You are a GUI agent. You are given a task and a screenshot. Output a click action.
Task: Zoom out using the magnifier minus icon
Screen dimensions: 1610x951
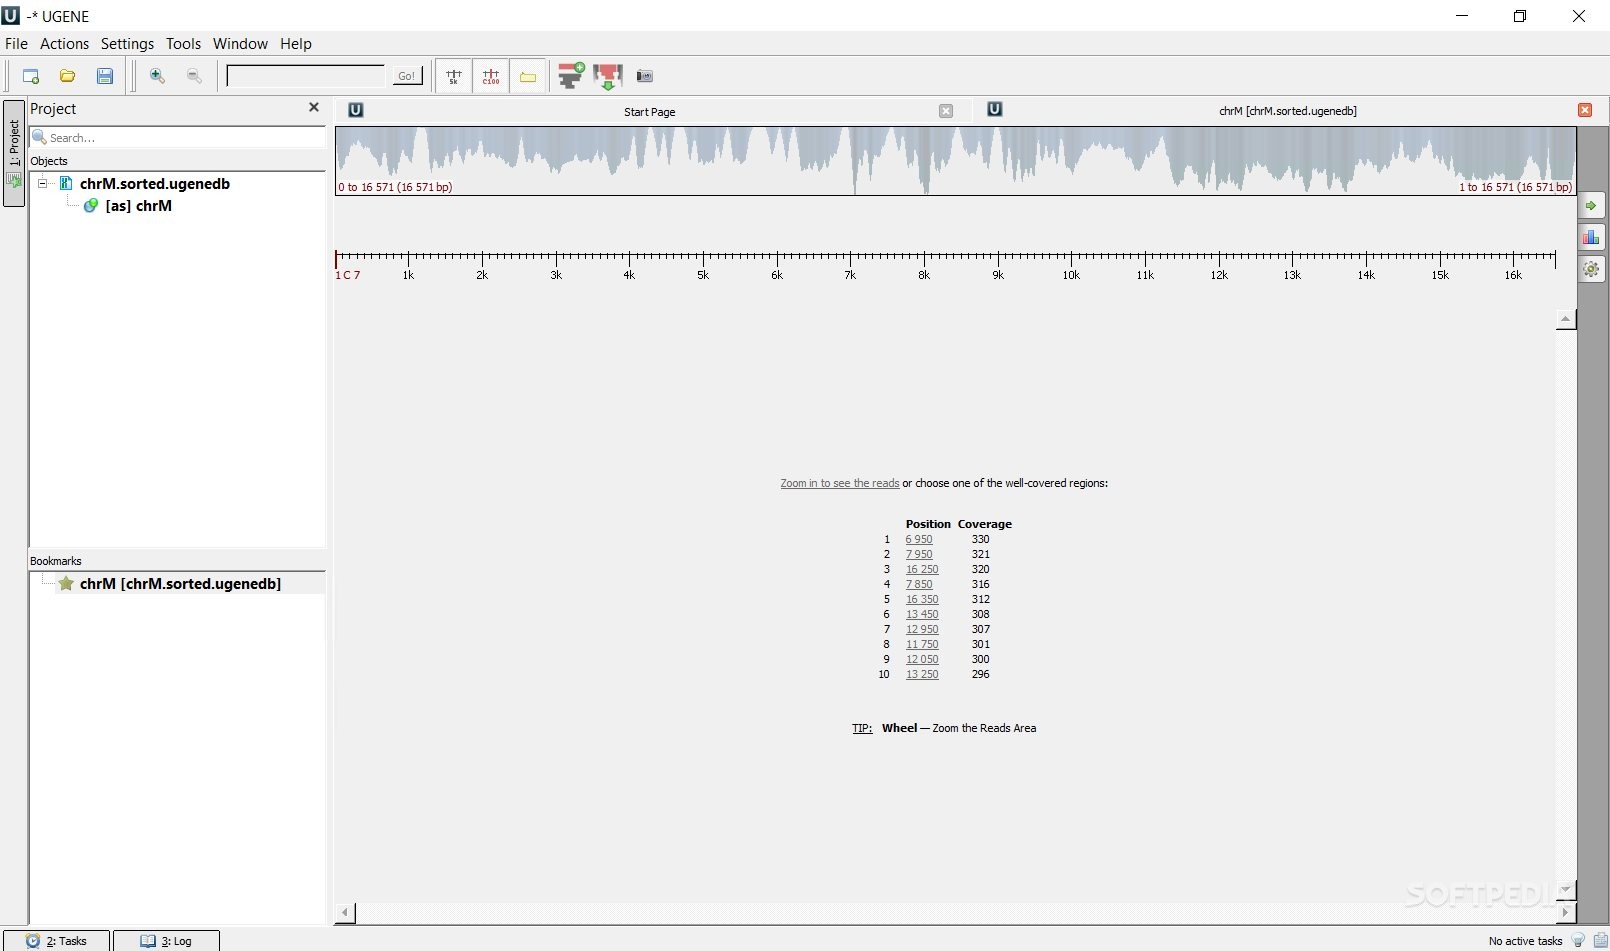tap(194, 76)
